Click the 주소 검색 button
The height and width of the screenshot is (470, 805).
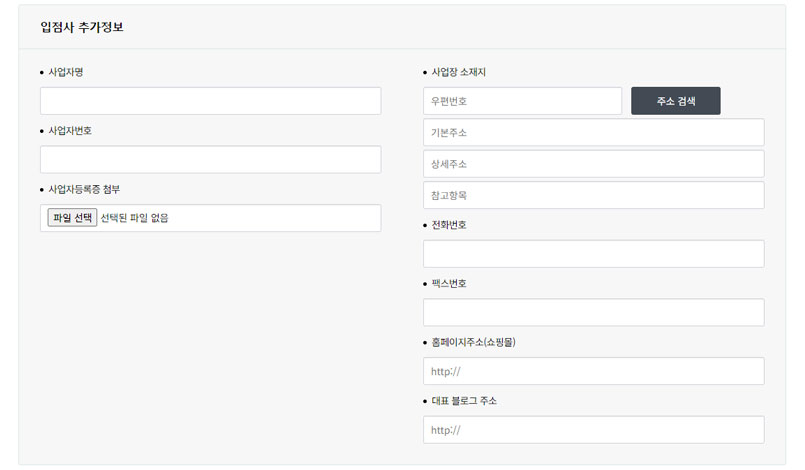point(676,101)
